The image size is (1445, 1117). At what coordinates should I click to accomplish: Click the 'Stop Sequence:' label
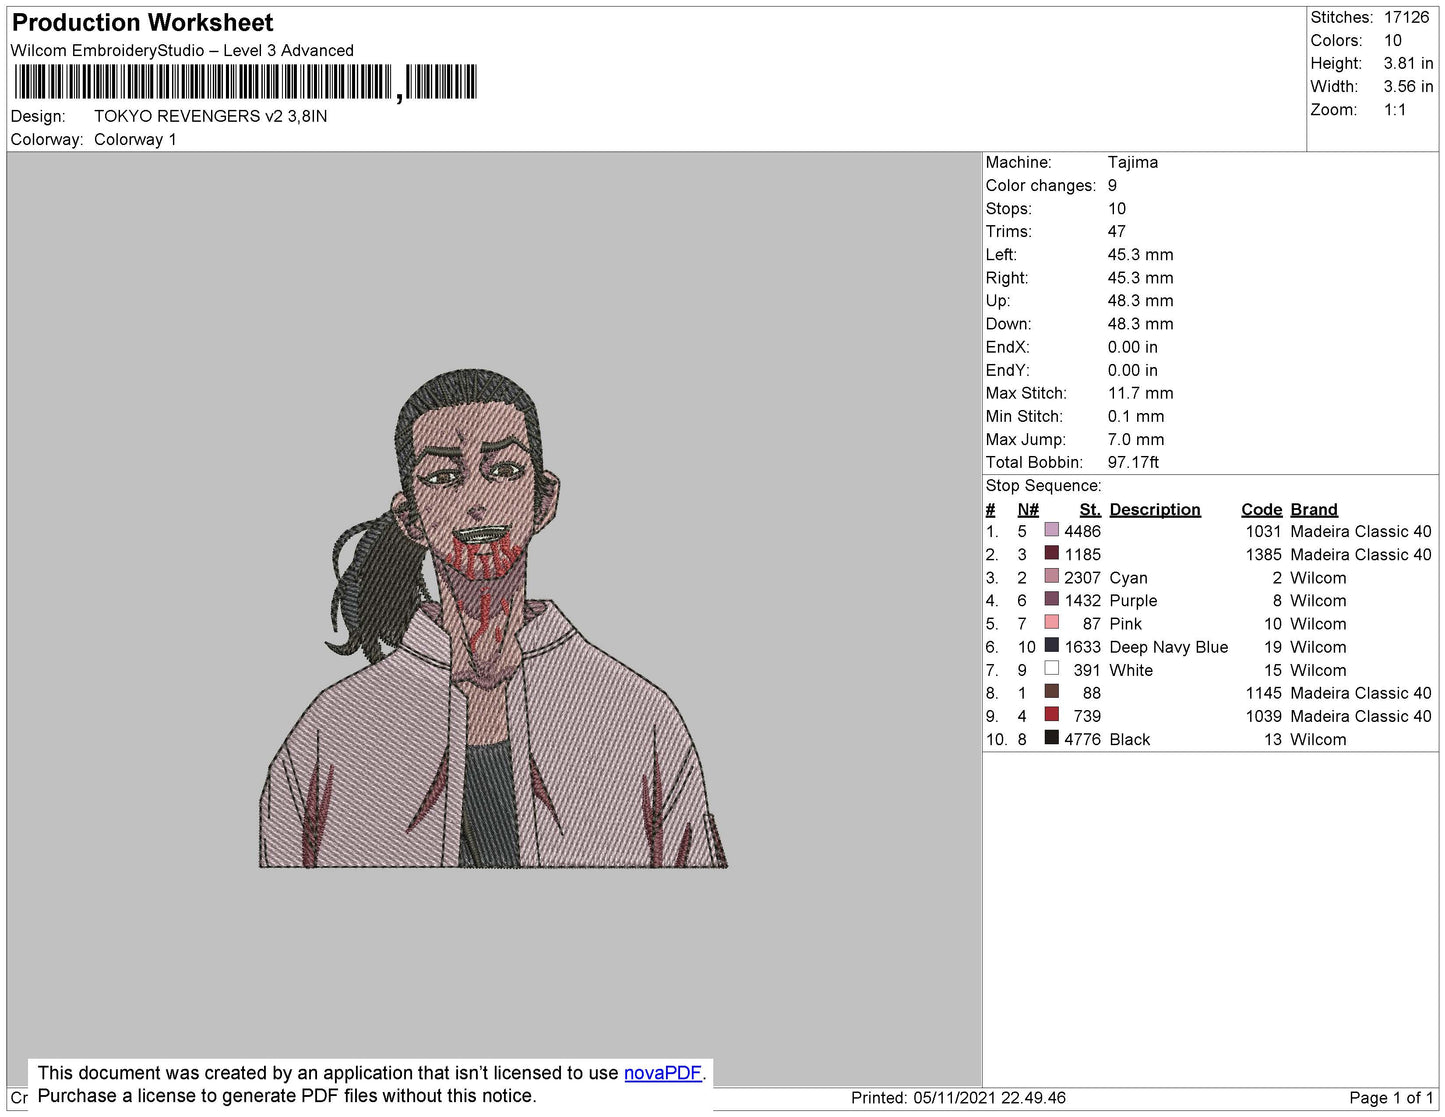click(x=1044, y=485)
